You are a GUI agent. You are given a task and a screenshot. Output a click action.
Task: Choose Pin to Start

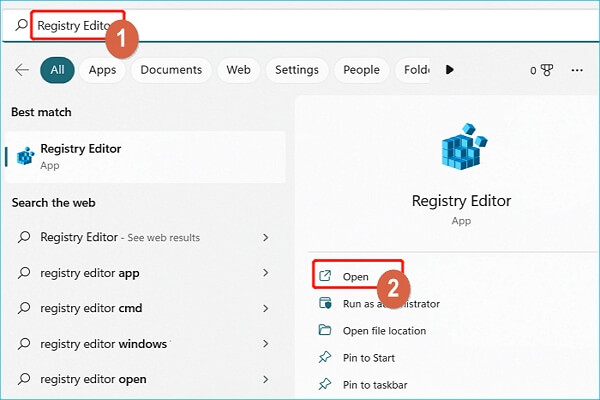368,358
